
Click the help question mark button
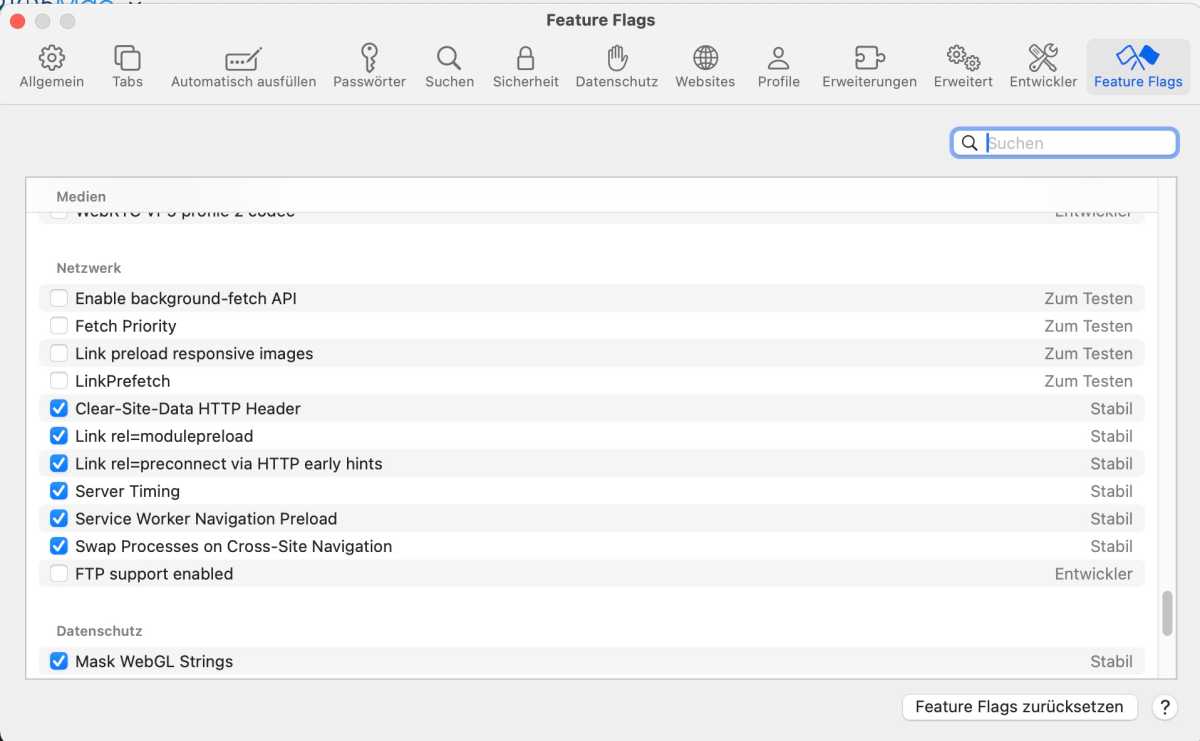point(1164,707)
